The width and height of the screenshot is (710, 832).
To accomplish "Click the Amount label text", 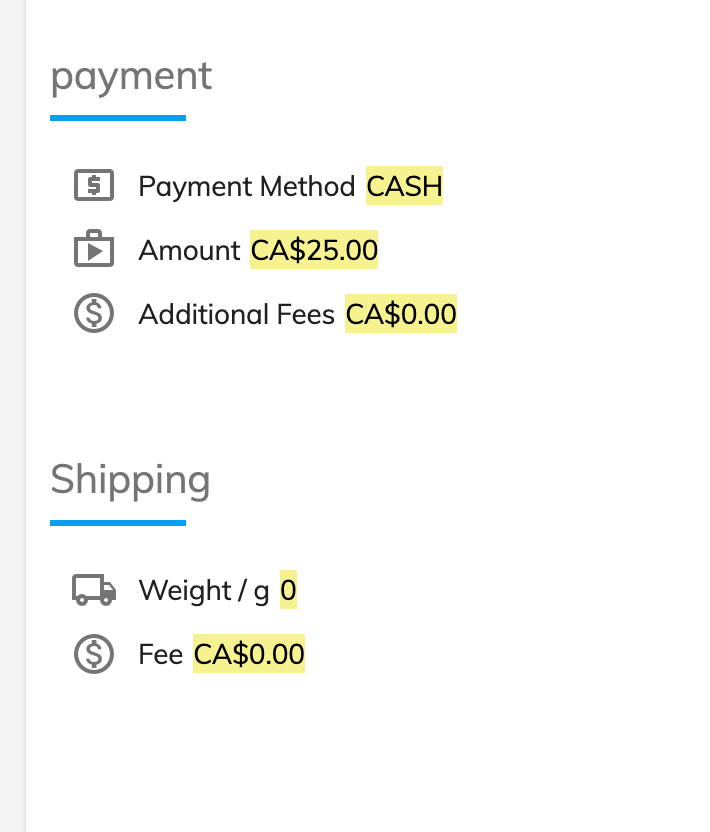I will coord(189,250).
